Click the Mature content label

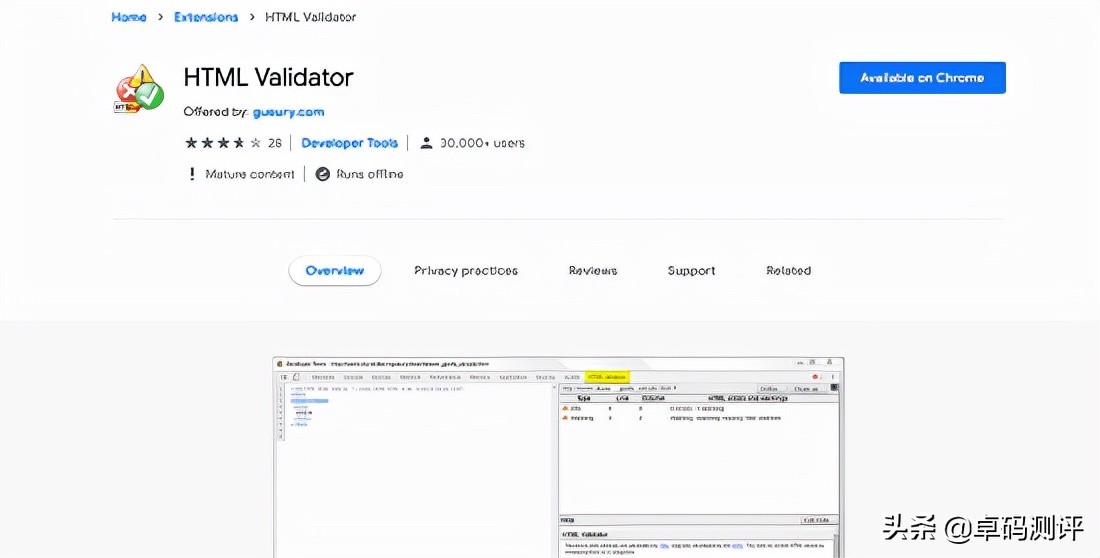pyautogui.click(x=250, y=174)
